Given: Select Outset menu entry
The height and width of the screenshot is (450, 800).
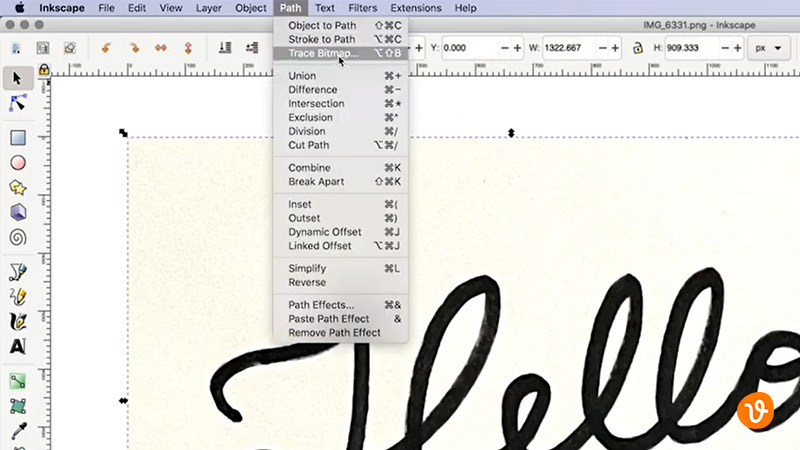Looking at the screenshot, I should pos(340,218).
